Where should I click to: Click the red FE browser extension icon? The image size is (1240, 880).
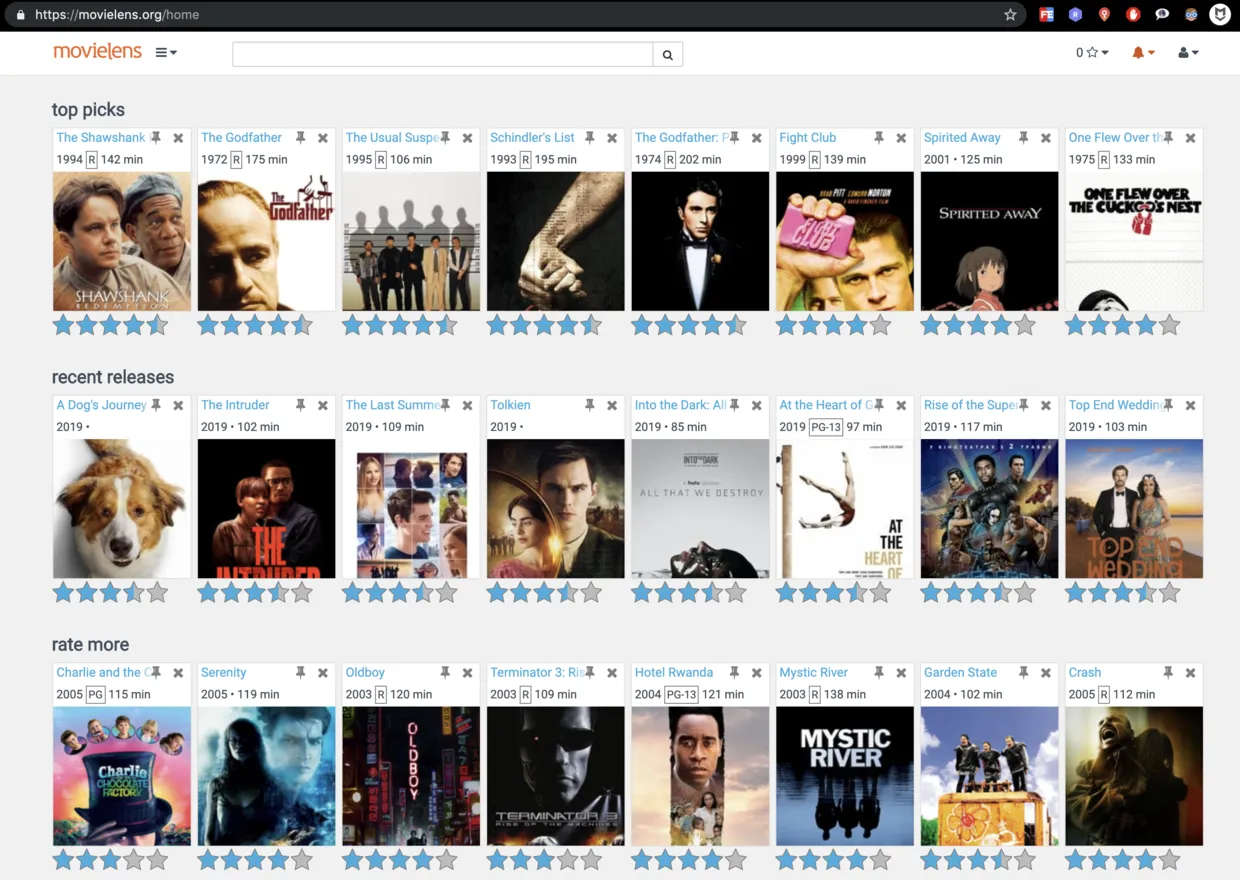point(1046,15)
